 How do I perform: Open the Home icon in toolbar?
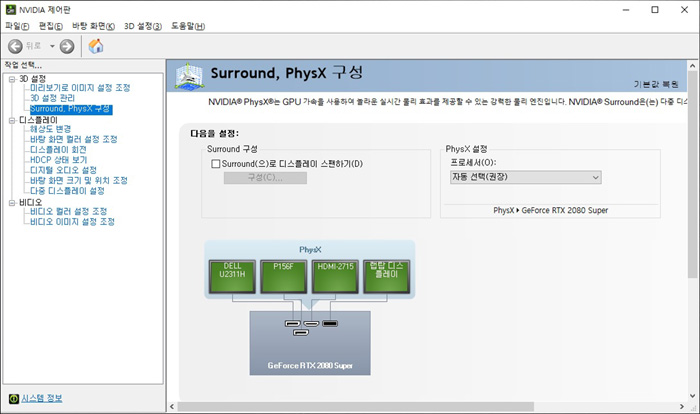coord(96,46)
